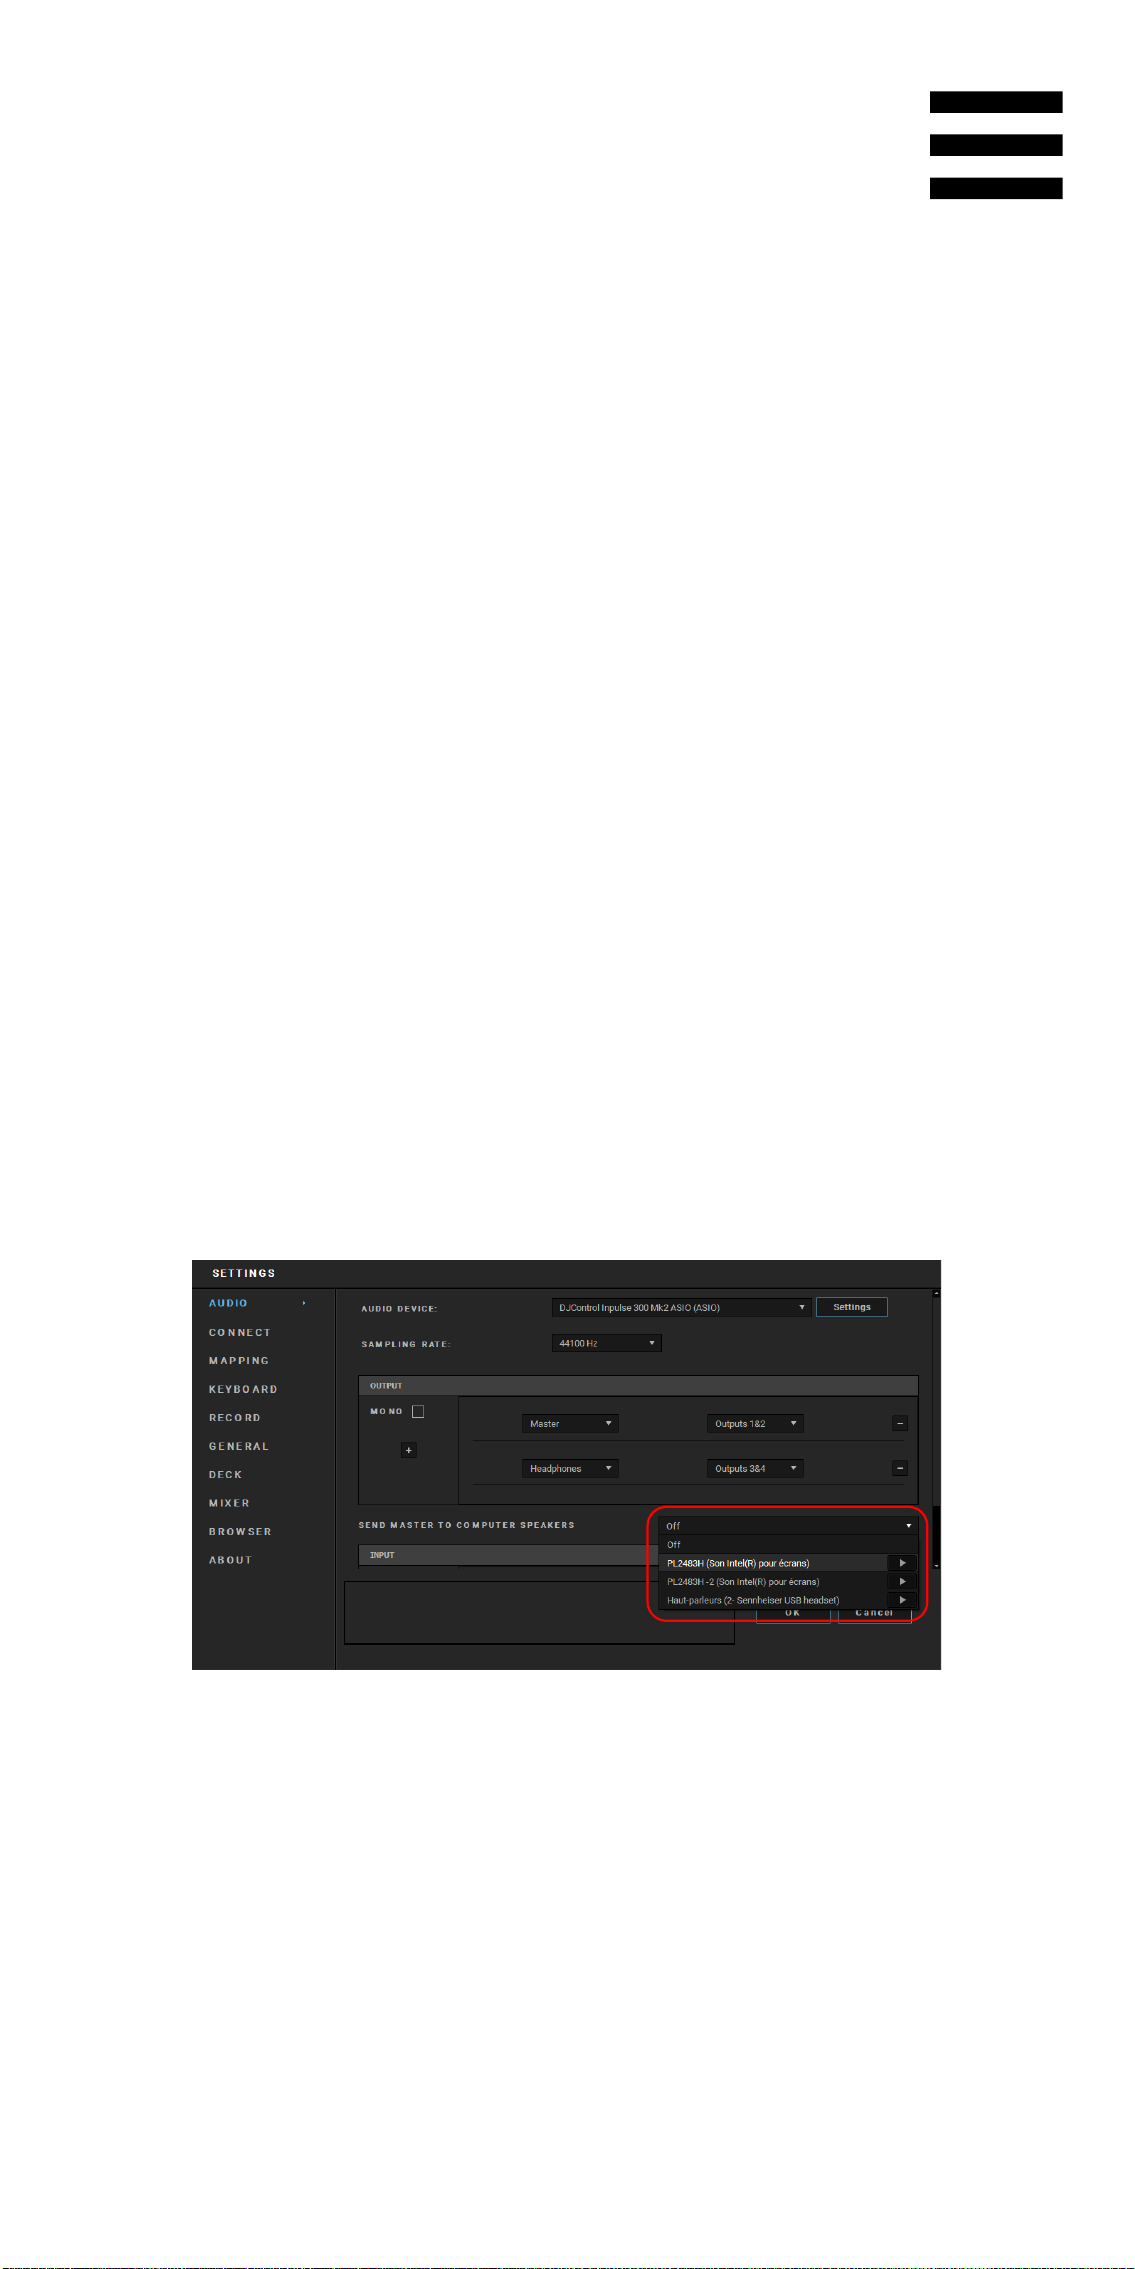
Task: Remove the Headphones output with minus icon
Action: pyautogui.click(x=899, y=1468)
